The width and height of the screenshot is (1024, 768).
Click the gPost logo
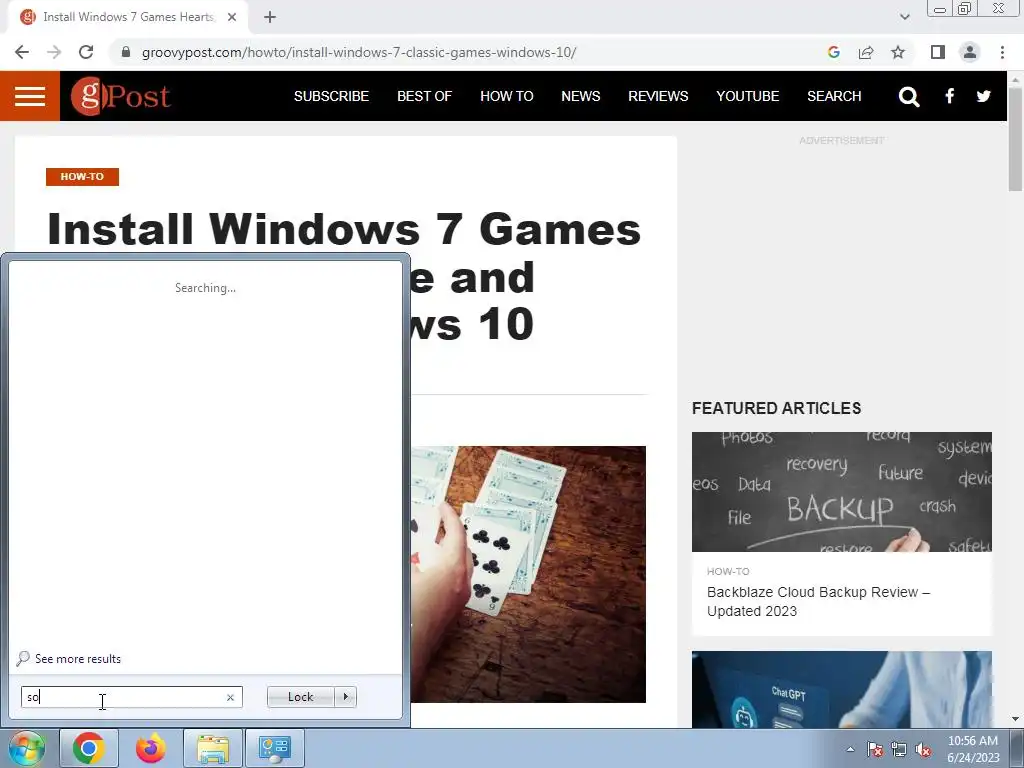(121, 96)
